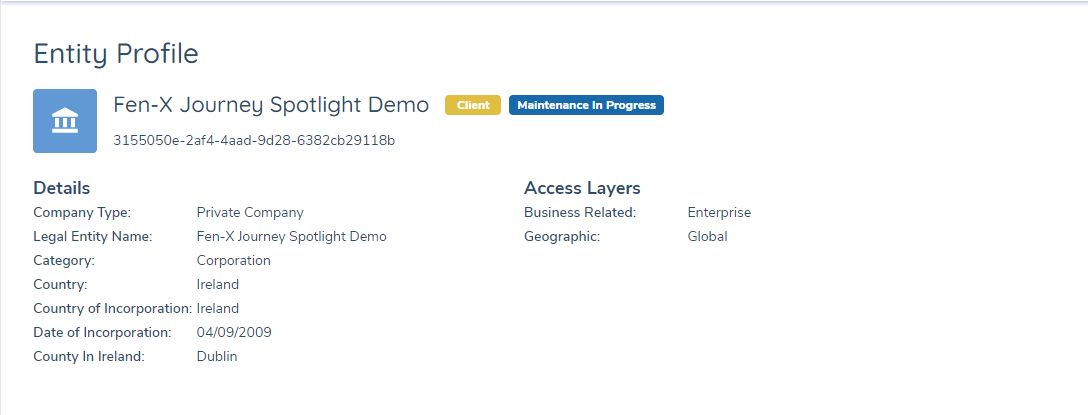Select the date 04/09/2009
Viewport: 1088px width, 415px height.
234,332
